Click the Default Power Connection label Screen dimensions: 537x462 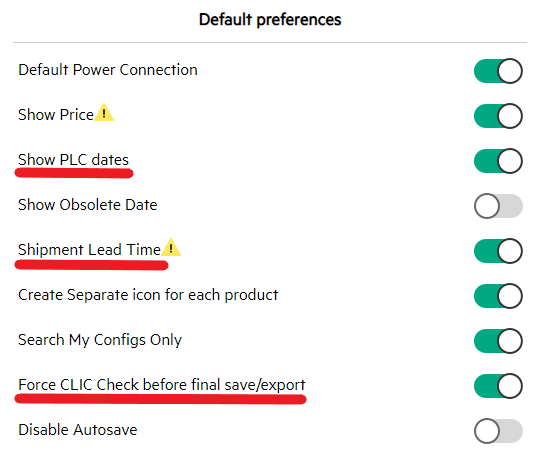[x=108, y=70]
